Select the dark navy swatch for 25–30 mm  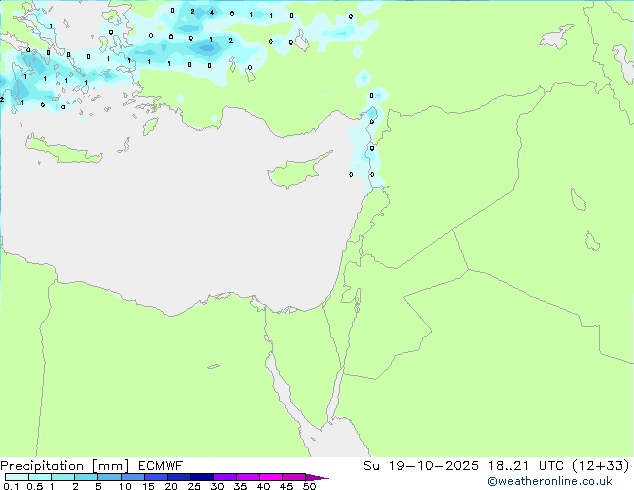(x=202, y=477)
